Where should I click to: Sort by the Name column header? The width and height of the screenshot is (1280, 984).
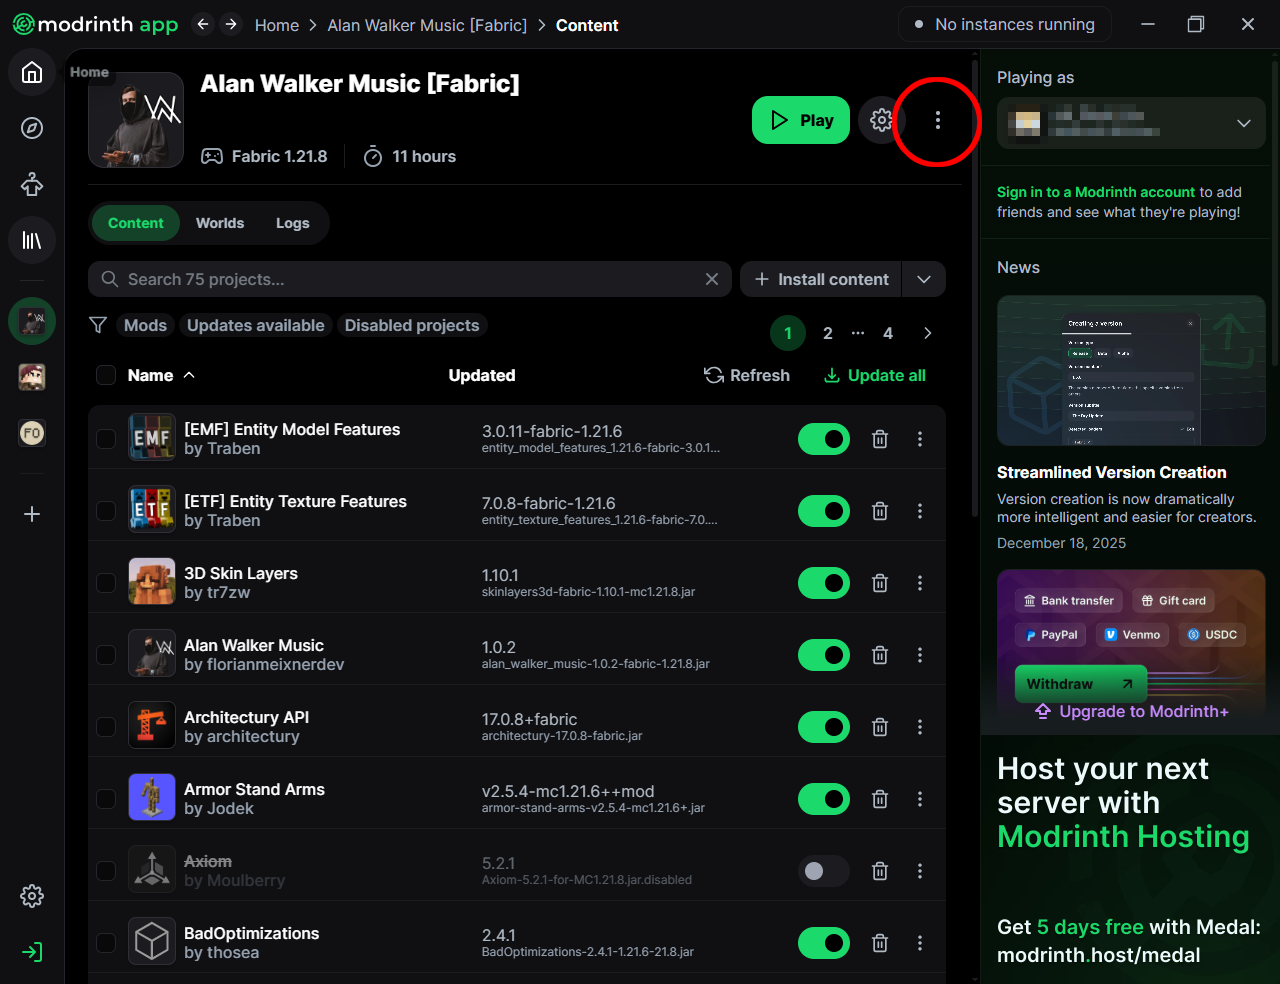click(160, 375)
